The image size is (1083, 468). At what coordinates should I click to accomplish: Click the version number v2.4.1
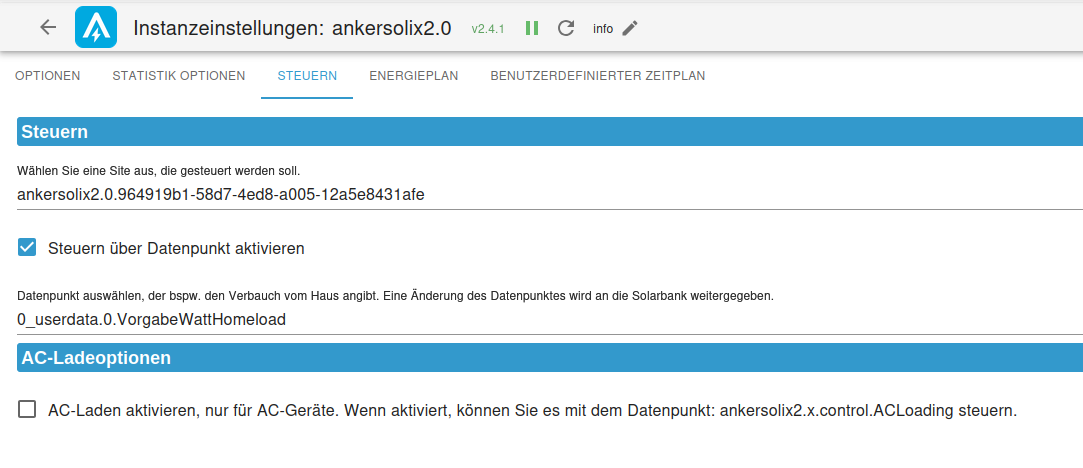pyautogui.click(x=488, y=29)
